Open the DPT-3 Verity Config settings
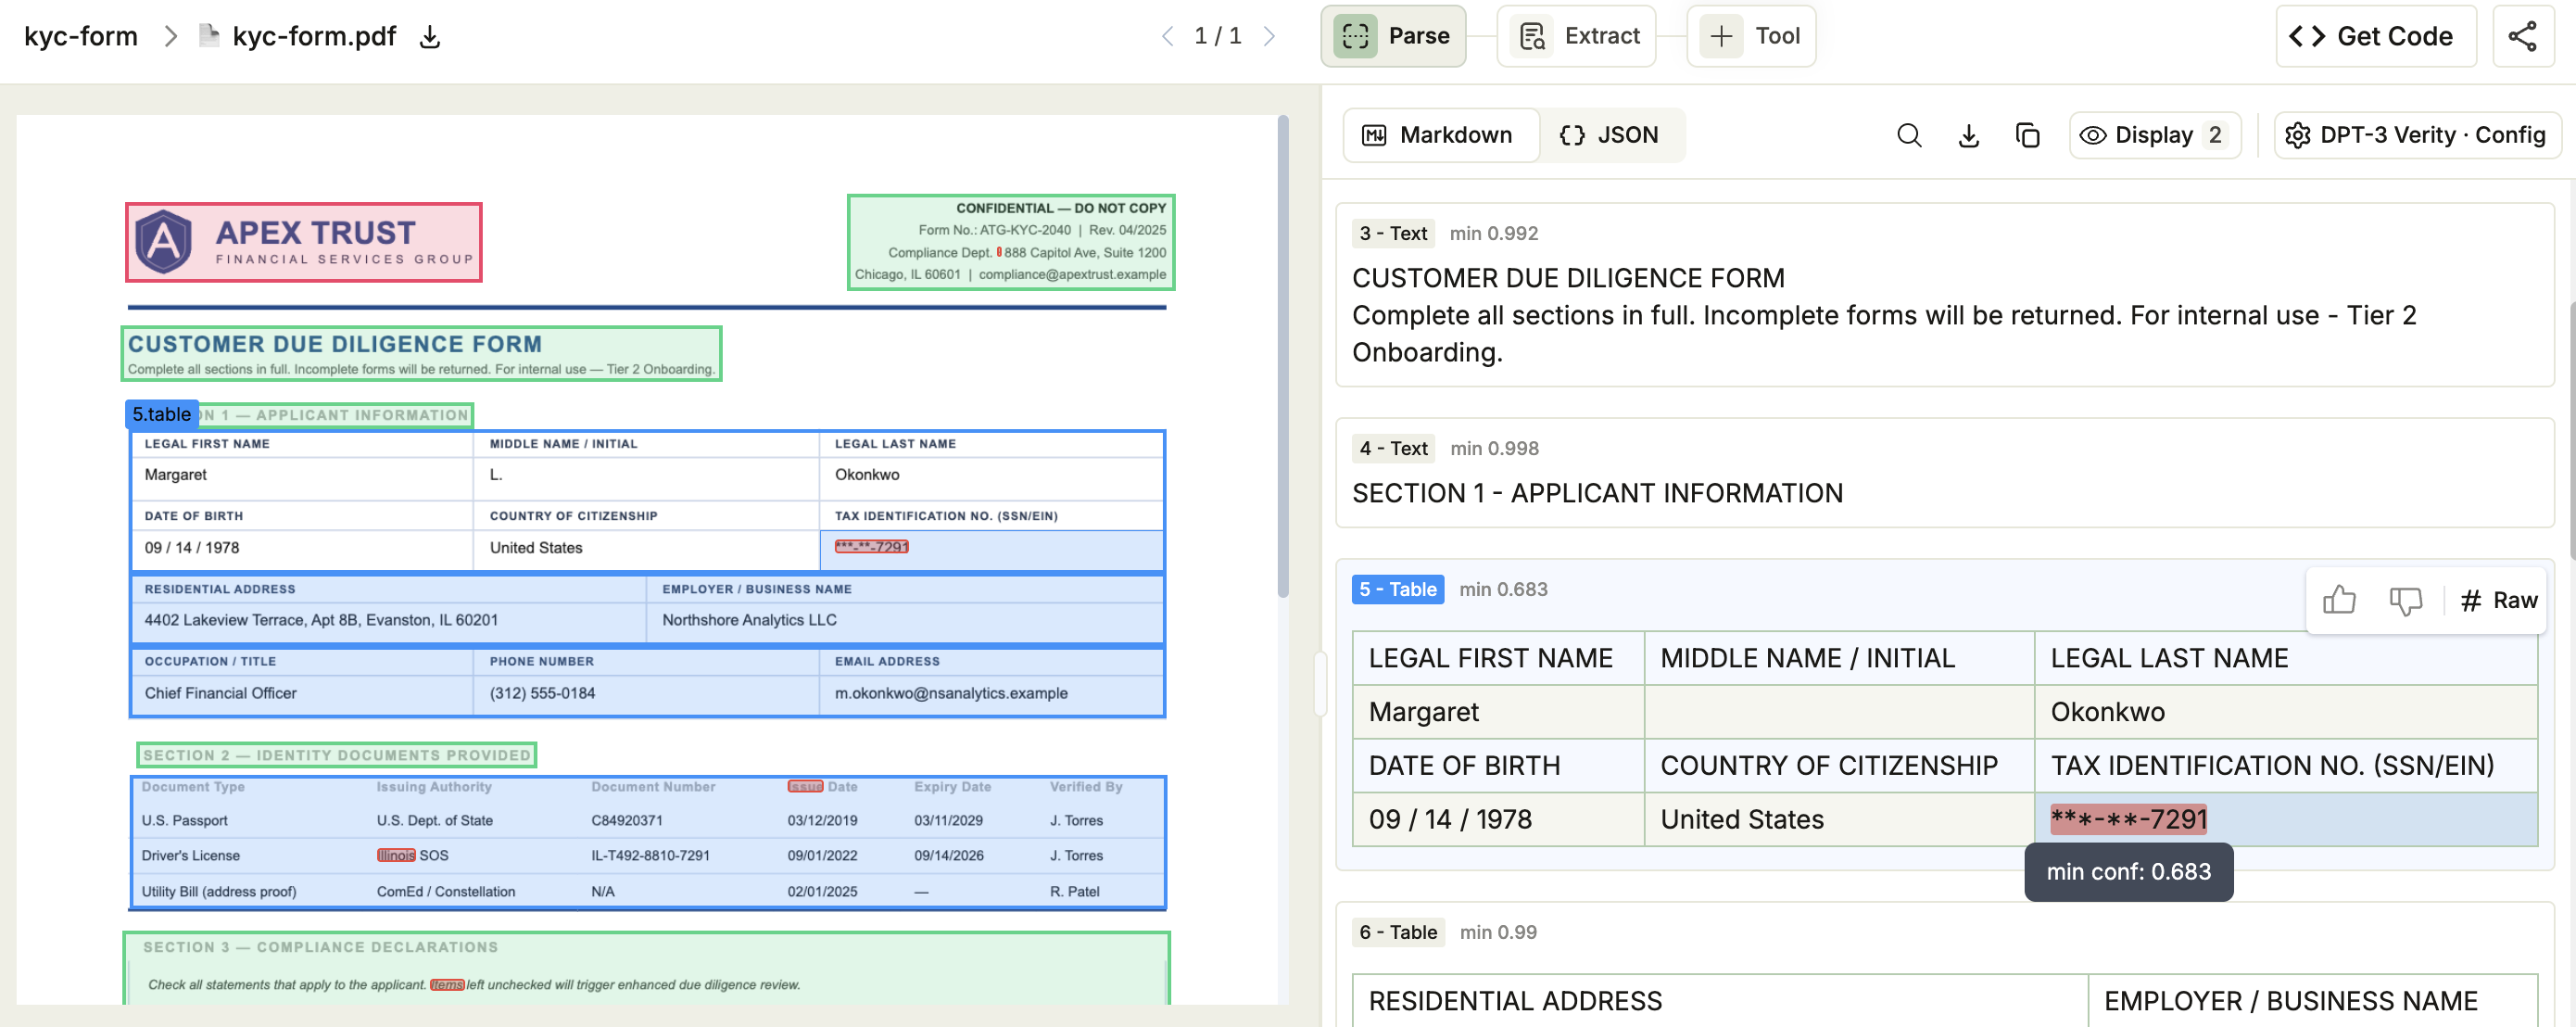This screenshot has width=2576, height=1027. pyautogui.click(x=2417, y=135)
